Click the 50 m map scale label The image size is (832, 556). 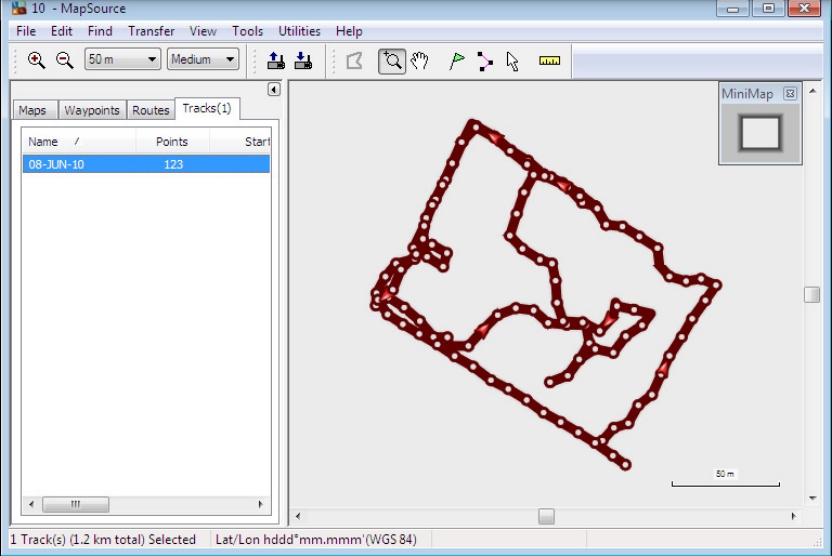(x=725, y=474)
